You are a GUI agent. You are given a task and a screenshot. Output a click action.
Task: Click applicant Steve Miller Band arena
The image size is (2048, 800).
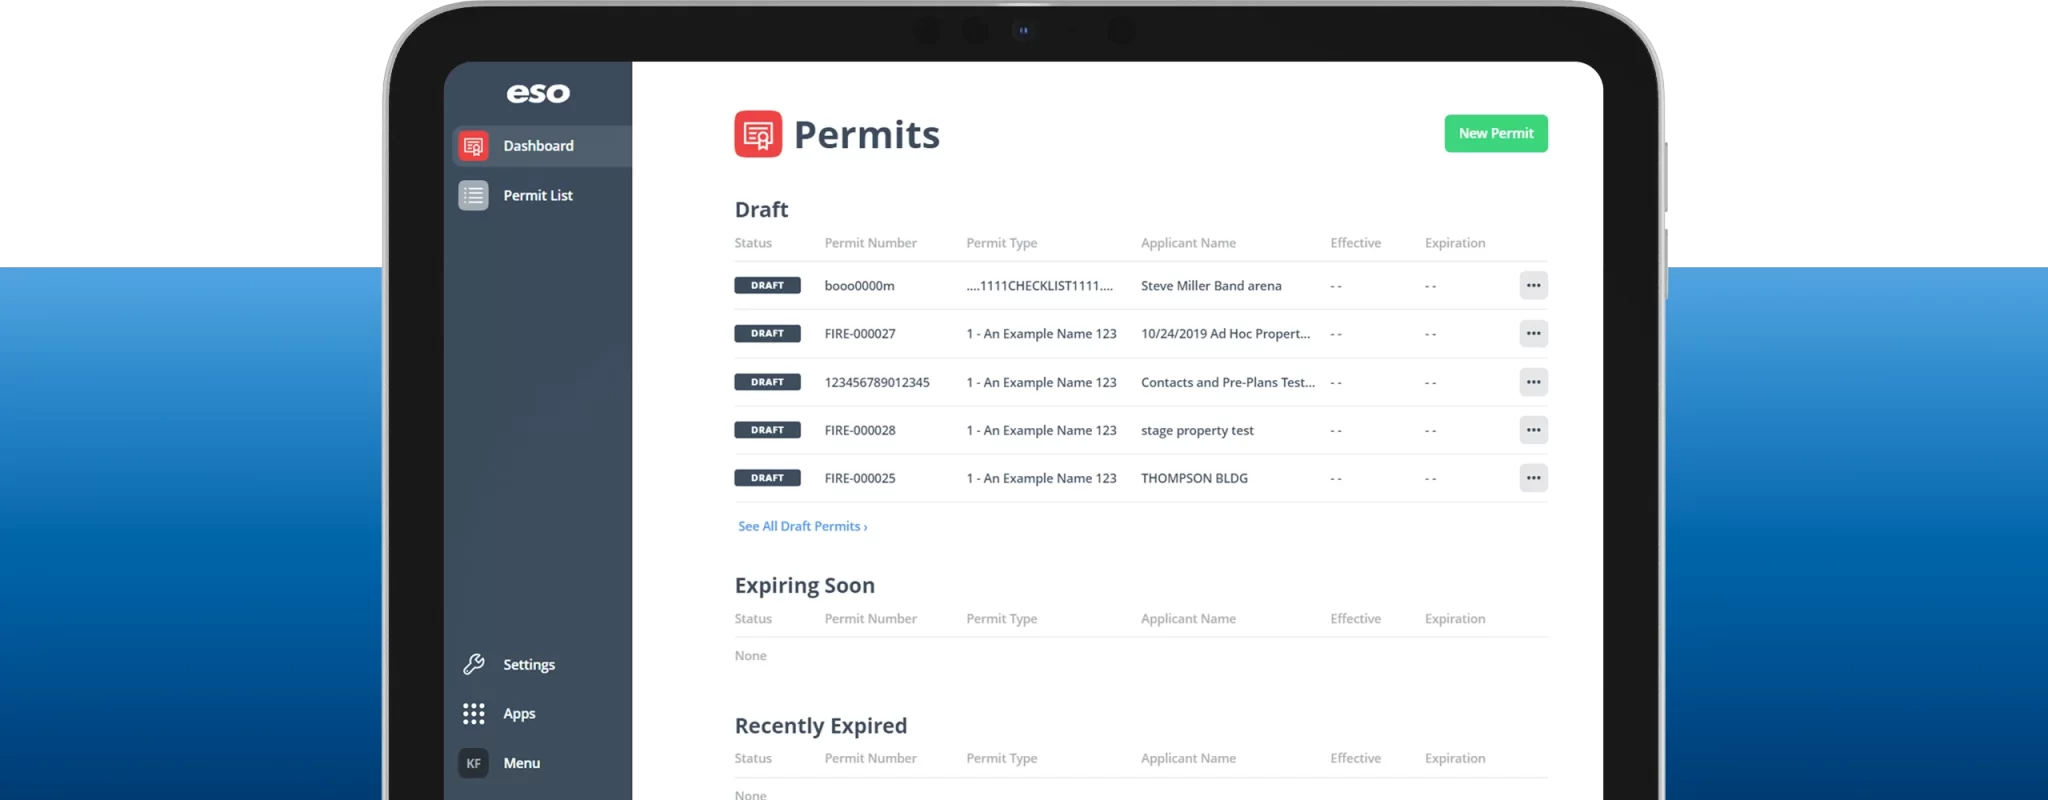(x=1211, y=286)
